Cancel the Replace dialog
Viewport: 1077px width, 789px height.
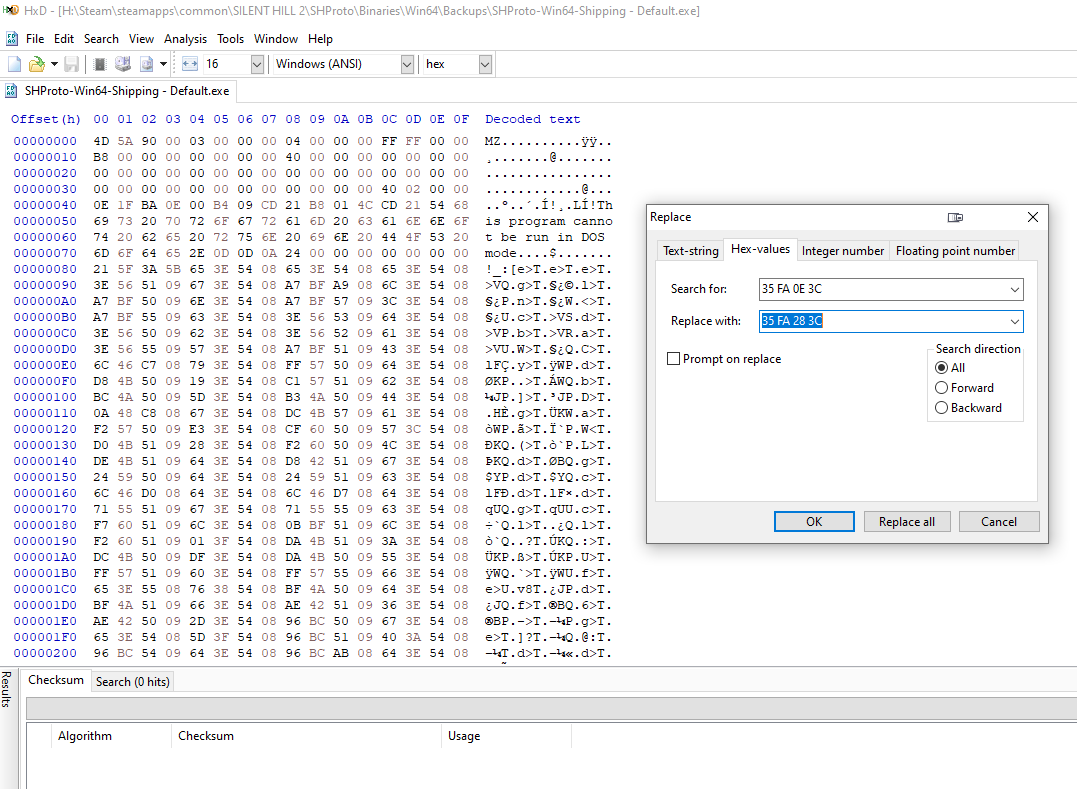pyautogui.click(x=999, y=521)
